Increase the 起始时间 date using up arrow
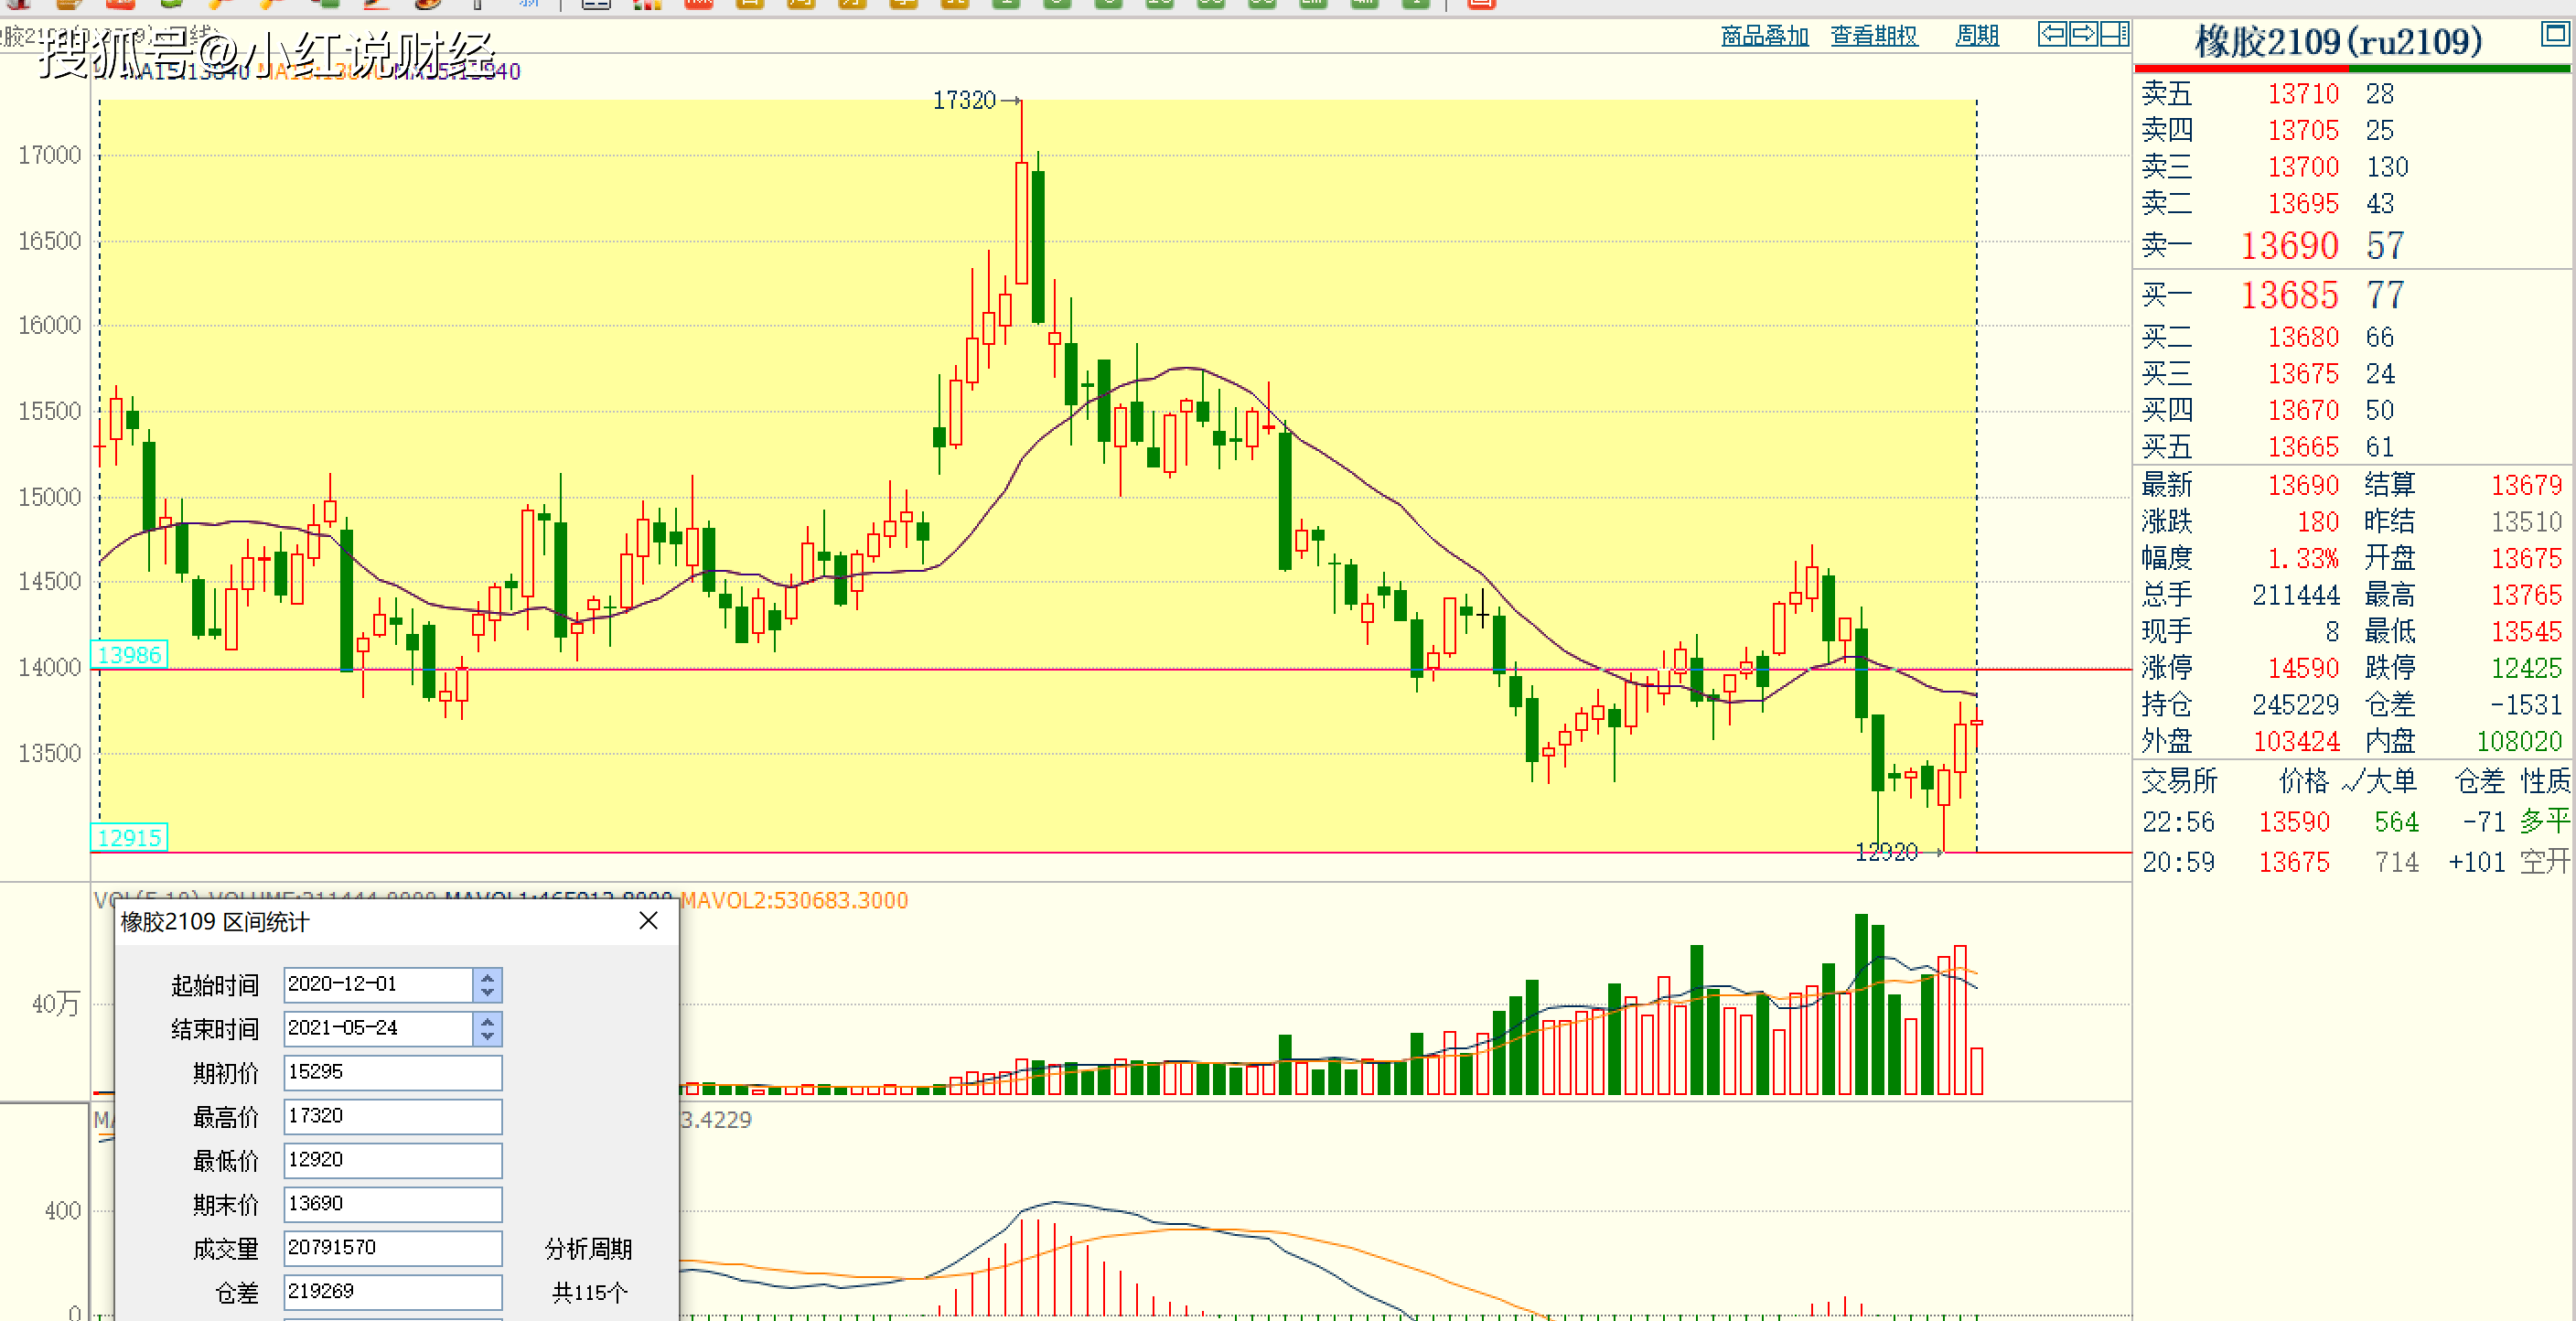This screenshot has height=1321, width=2576. click(x=487, y=977)
